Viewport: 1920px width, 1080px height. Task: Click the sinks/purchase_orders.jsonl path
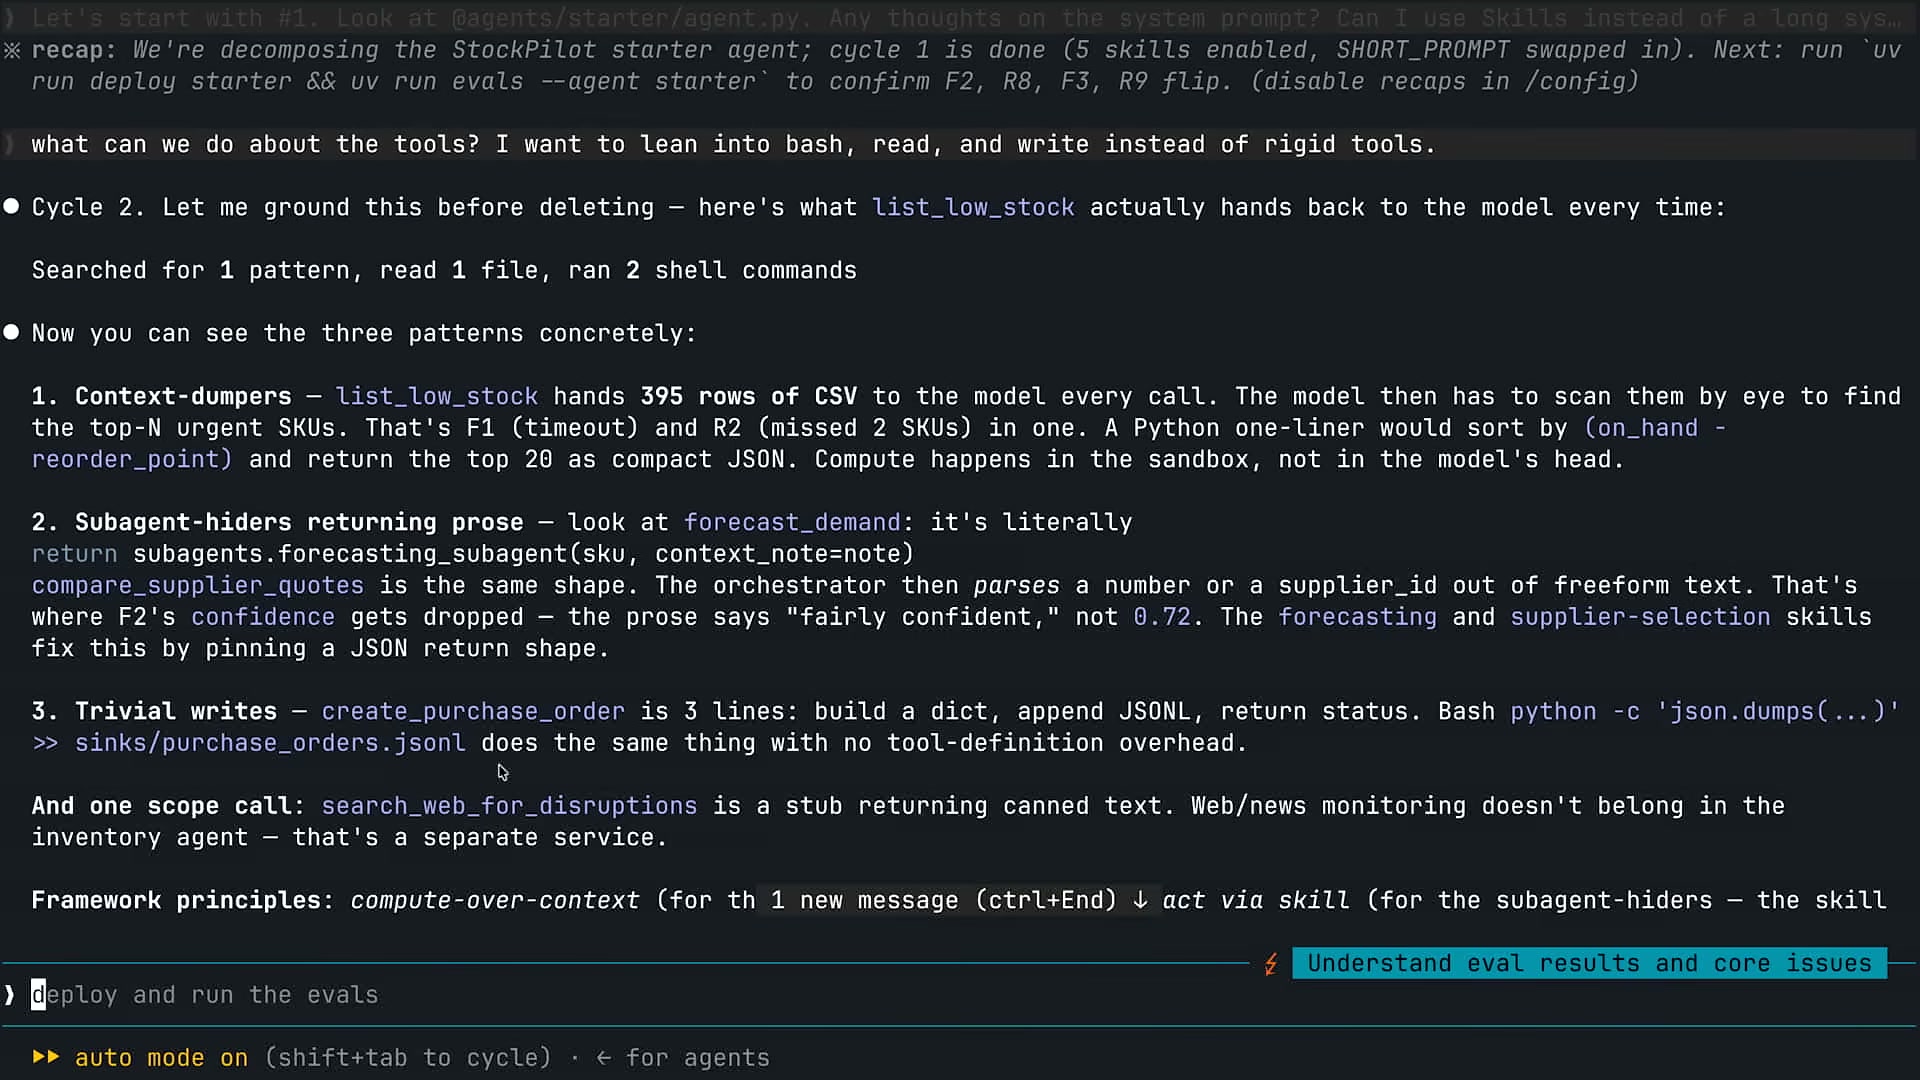270,743
